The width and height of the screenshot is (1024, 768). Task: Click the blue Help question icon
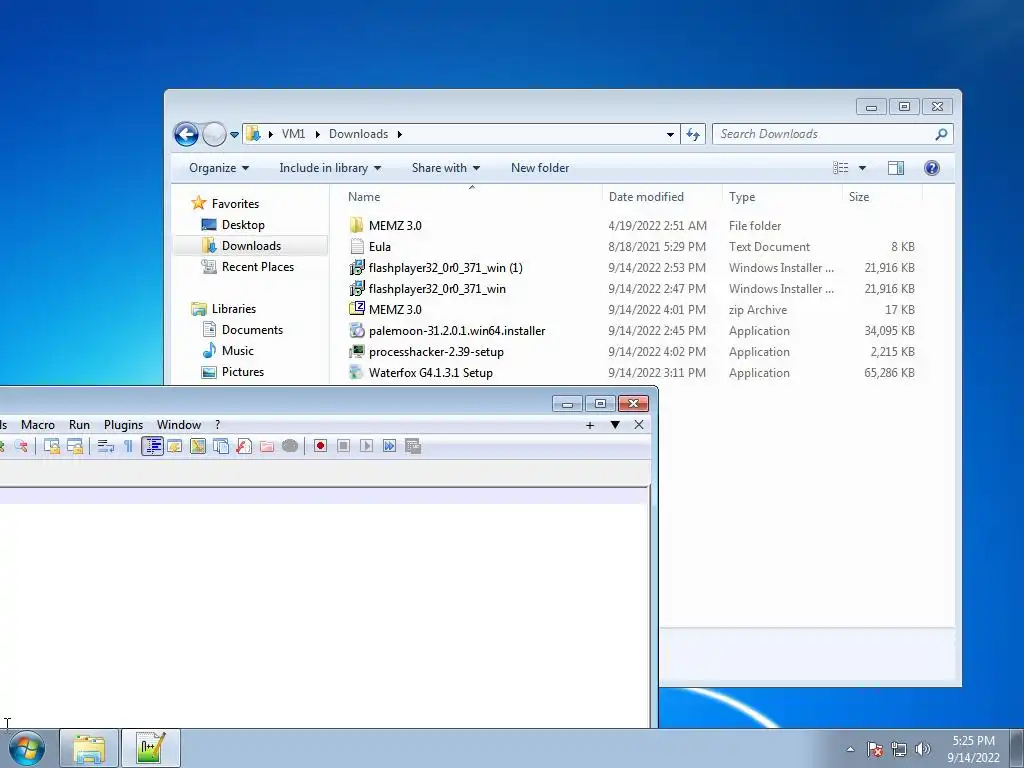click(932, 168)
